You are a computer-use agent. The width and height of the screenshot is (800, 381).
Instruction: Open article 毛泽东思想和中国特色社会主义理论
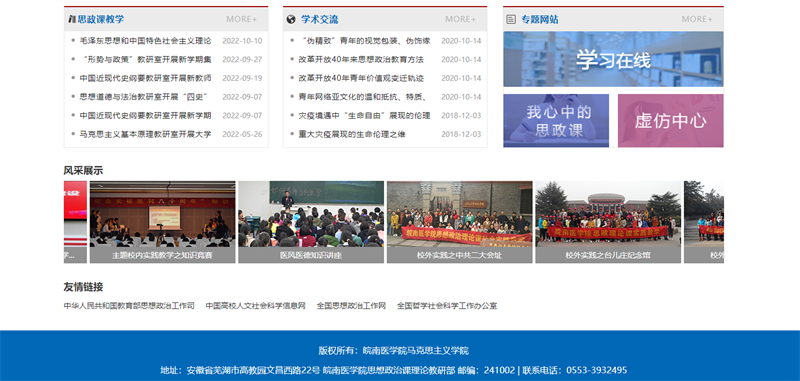point(145,41)
